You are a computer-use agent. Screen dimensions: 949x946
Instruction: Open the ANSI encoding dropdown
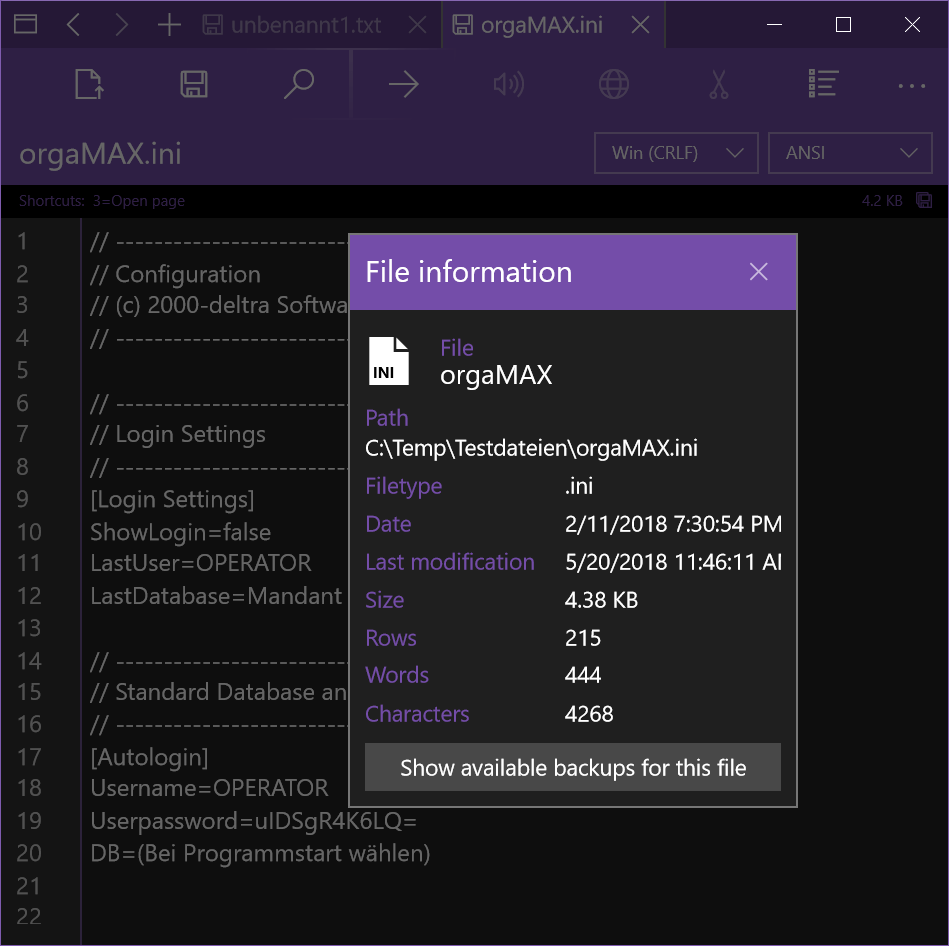click(x=850, y=153)
